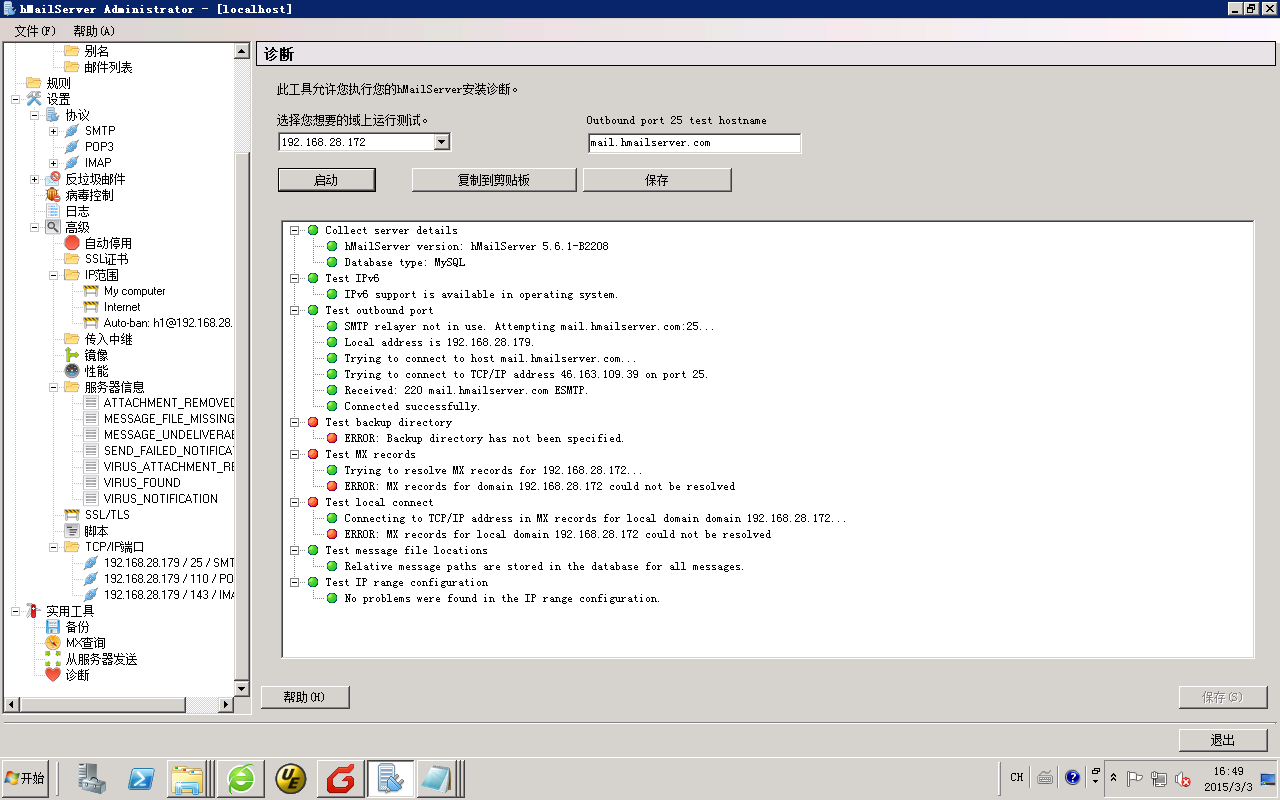Launch PowerShell from the taskbar

pos(141,778)
